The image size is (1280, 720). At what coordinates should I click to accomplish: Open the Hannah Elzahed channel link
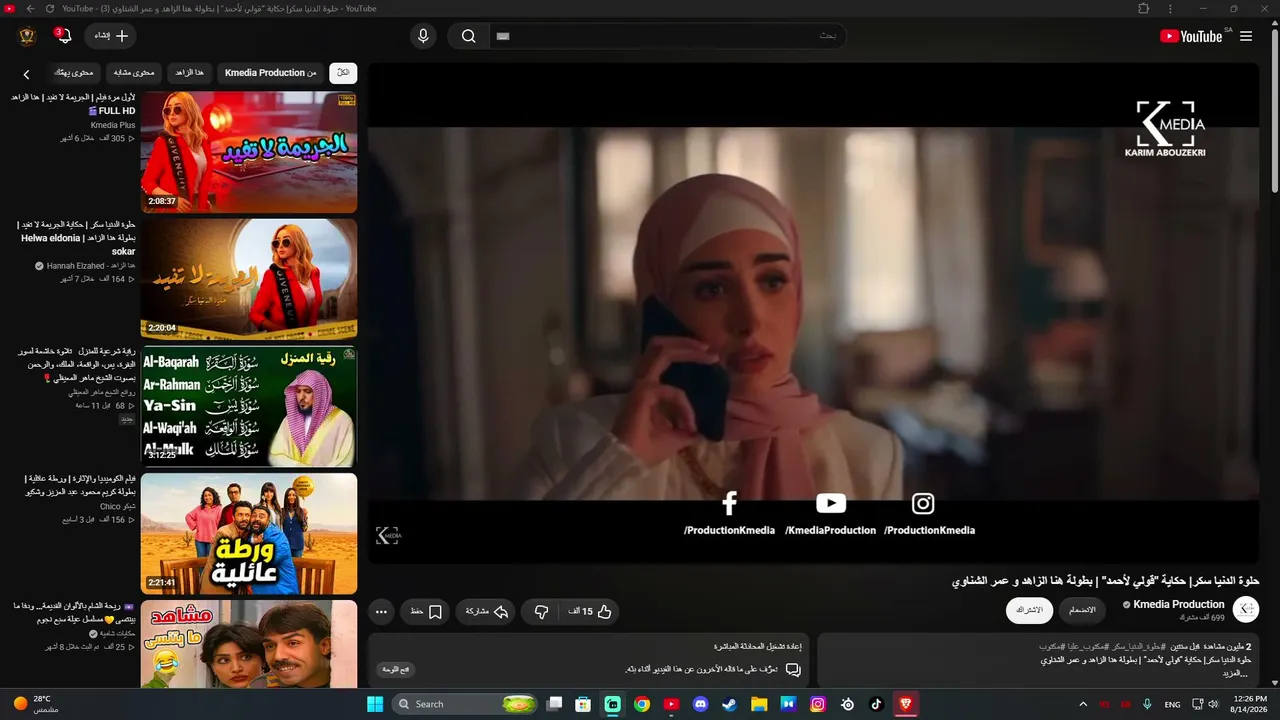click(x=90, y=266)
